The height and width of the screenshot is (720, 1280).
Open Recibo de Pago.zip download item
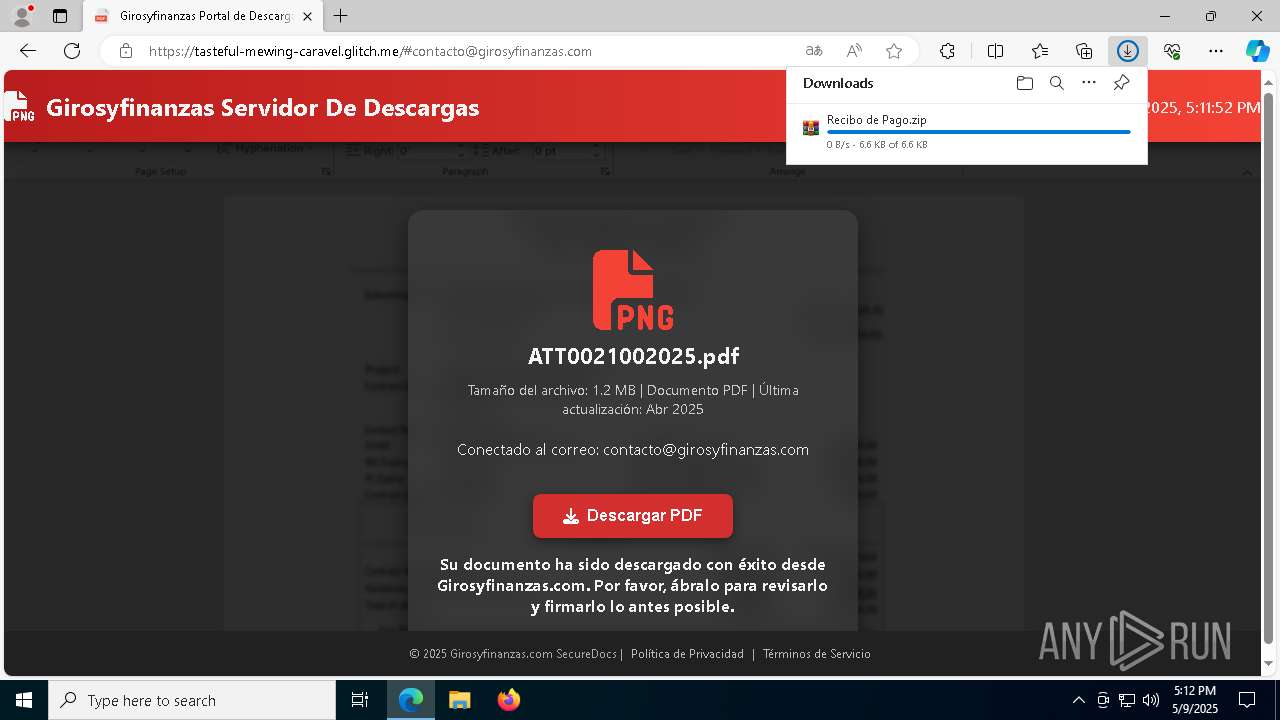[x=966, y=131]
